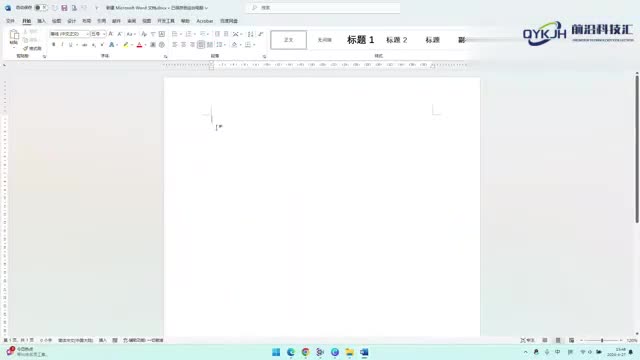Click the Increase Indent icon
Screen dimensions: 640x360
(x=226, y=34)
